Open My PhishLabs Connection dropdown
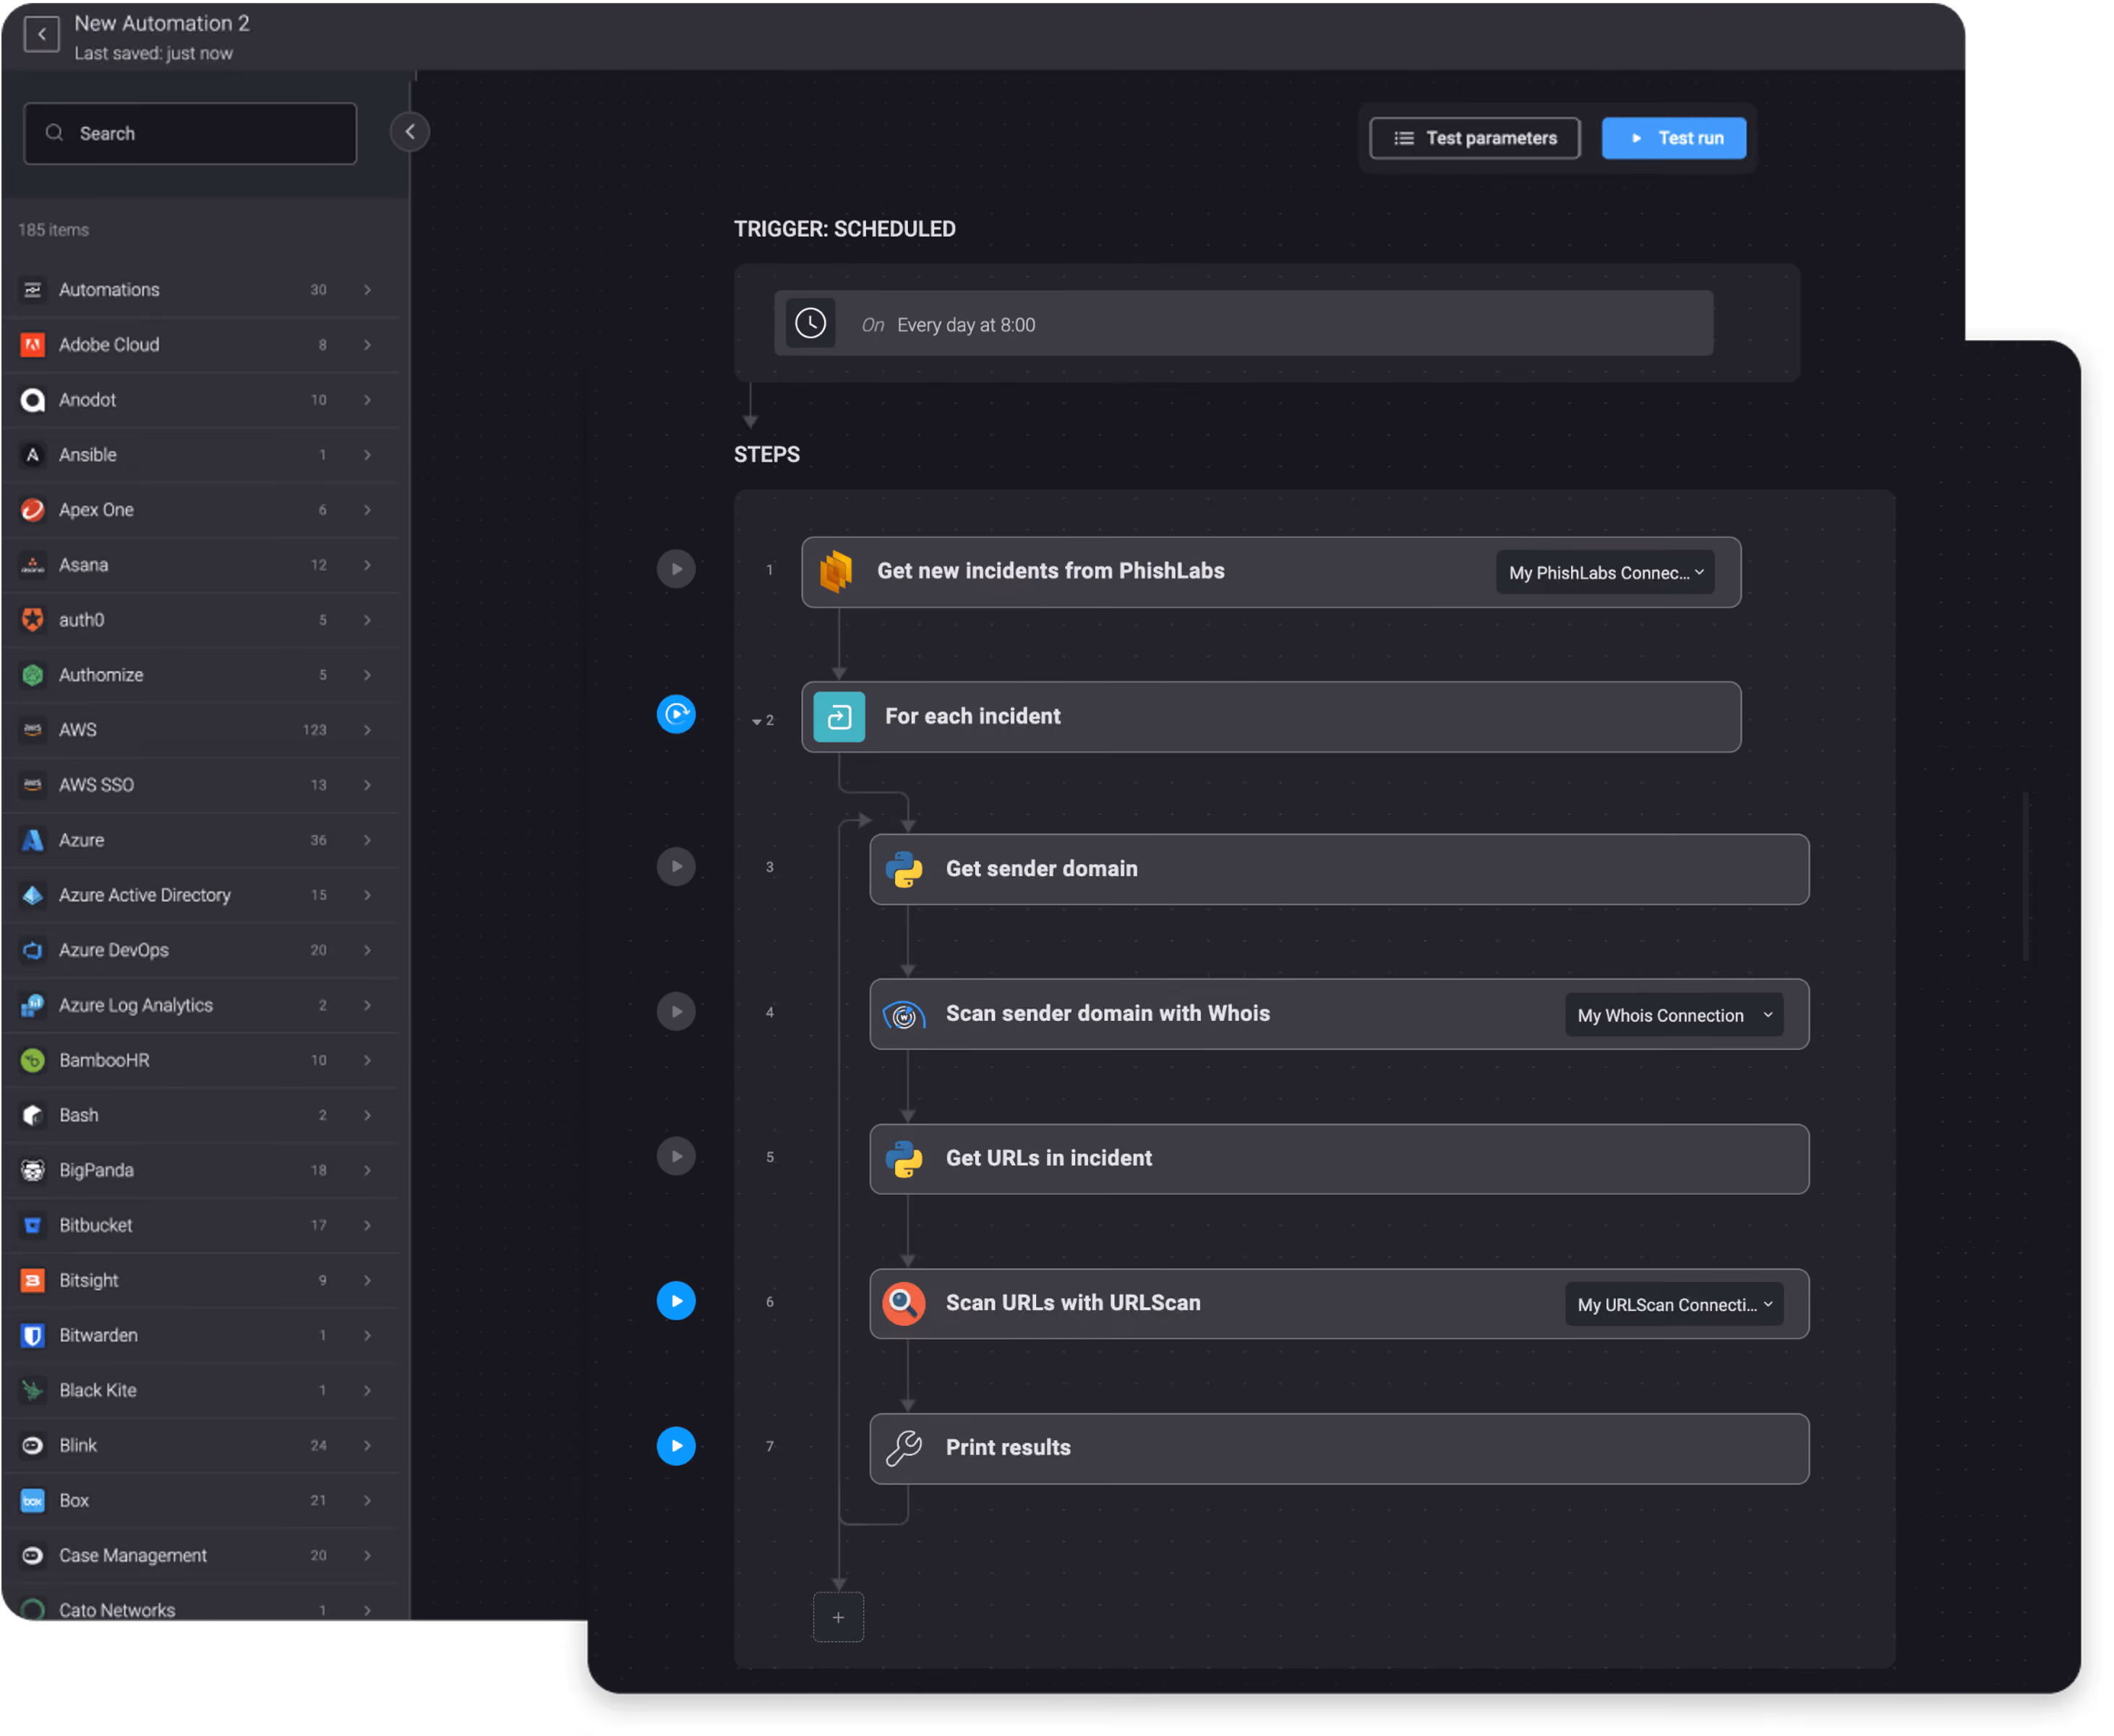 click(1604, 572)
